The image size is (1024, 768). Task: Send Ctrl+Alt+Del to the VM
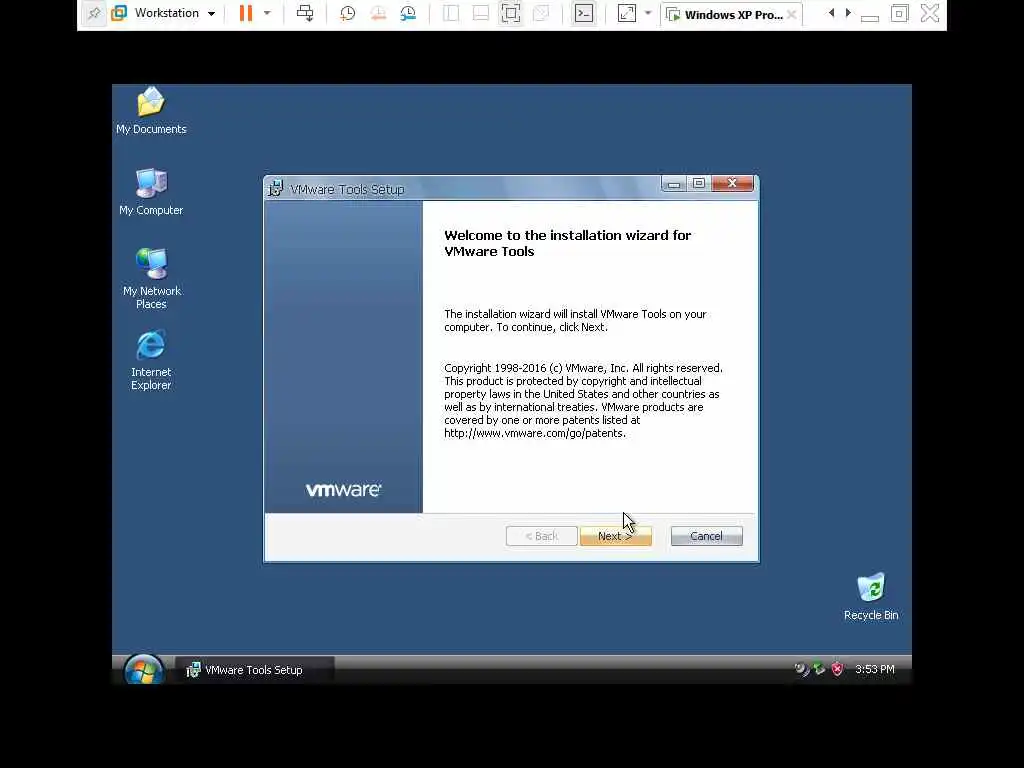point(305,13)
